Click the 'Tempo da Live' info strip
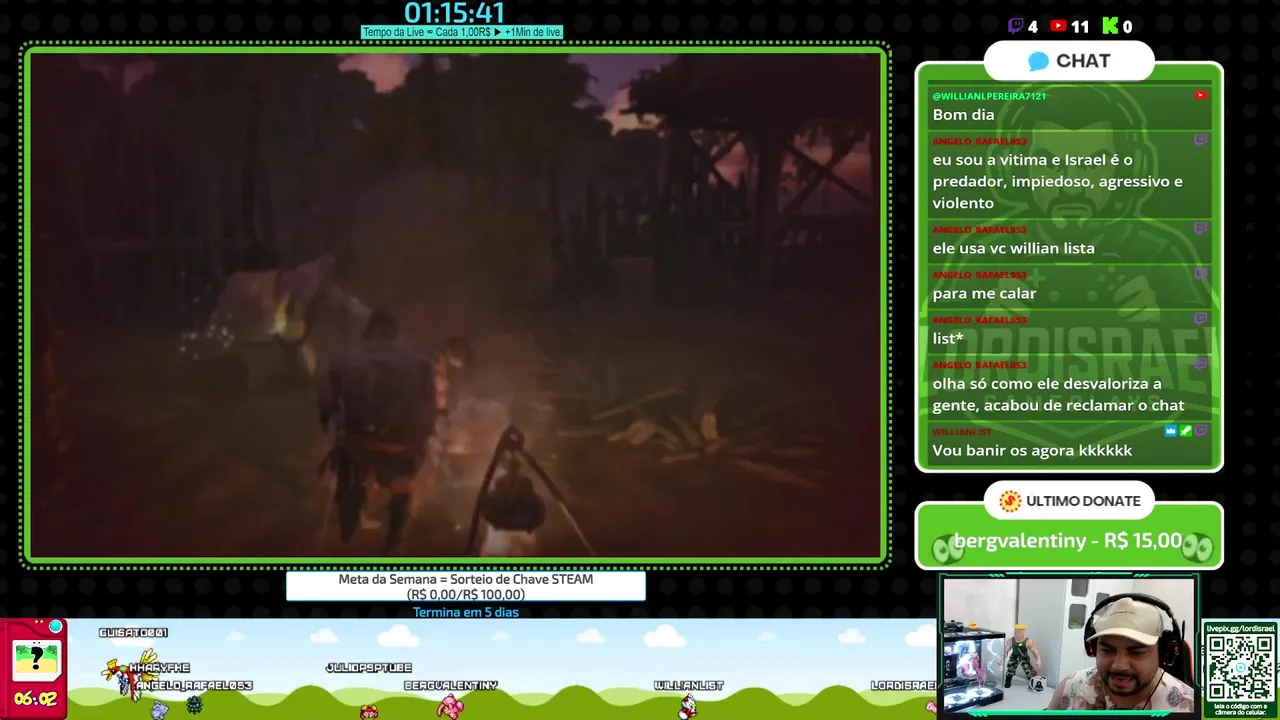Screen dimensions: 1280x720 click(462, 32)
